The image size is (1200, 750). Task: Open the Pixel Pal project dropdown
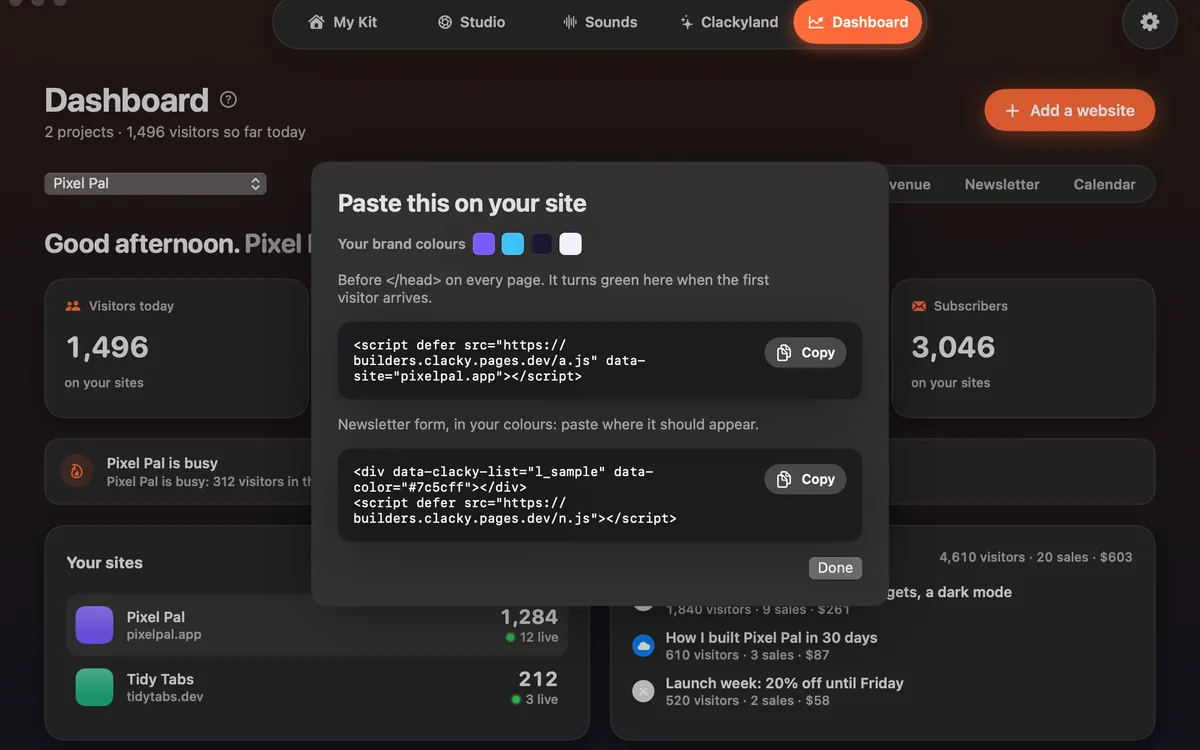(x=155, y=183)
